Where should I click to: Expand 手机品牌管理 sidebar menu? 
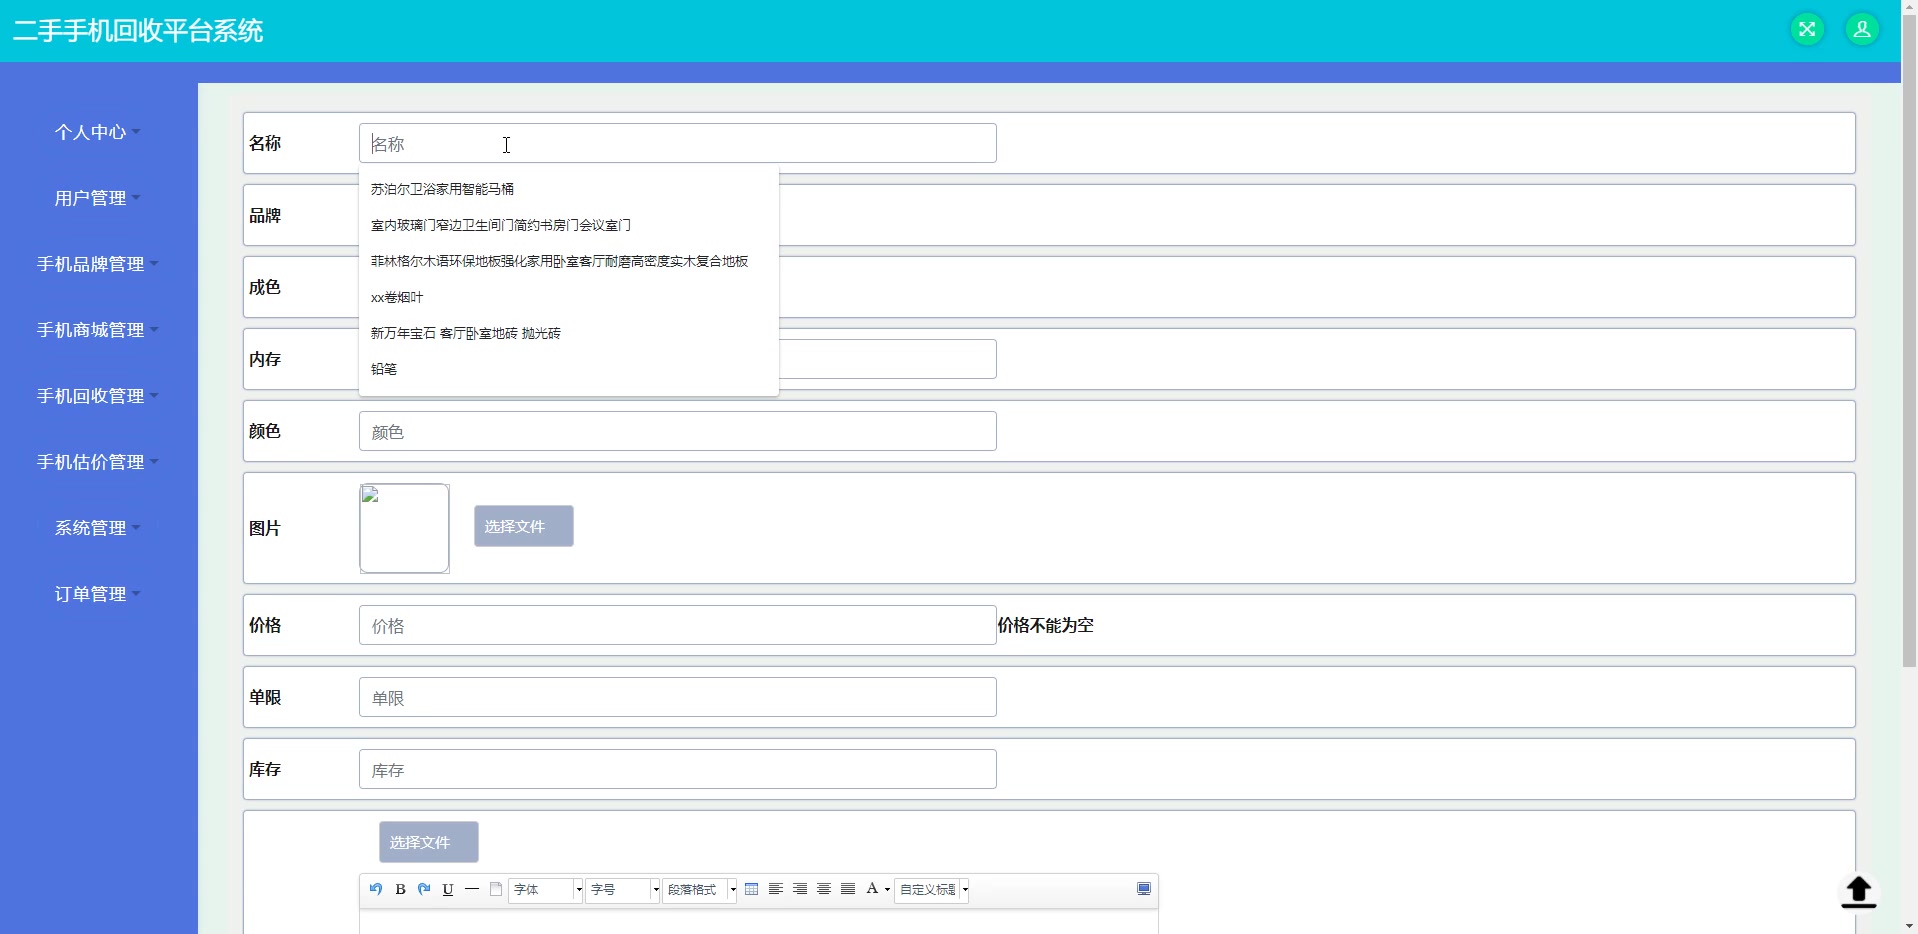[x=98, y=264]
